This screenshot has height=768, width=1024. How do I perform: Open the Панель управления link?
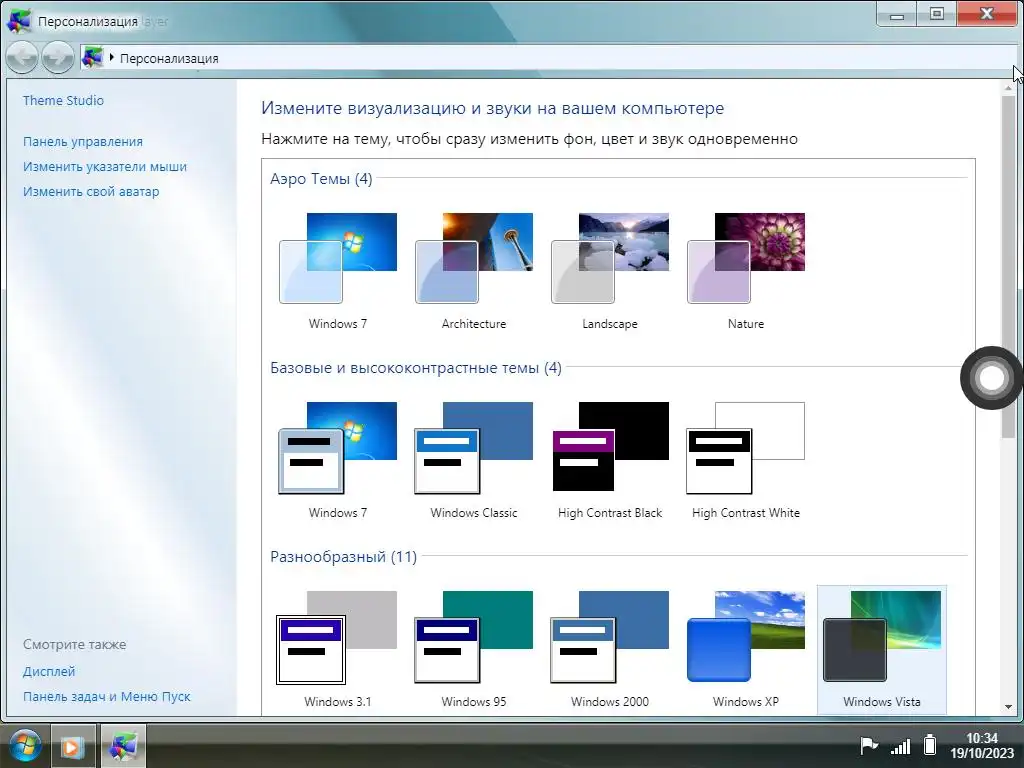83,142
